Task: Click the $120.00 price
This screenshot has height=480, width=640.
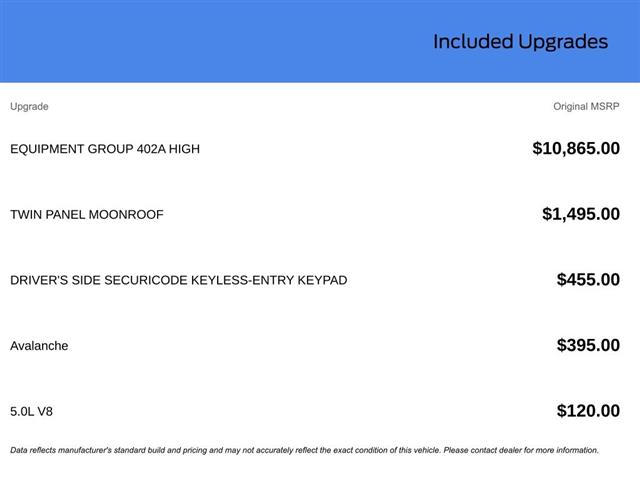Action: click(588, 411)
